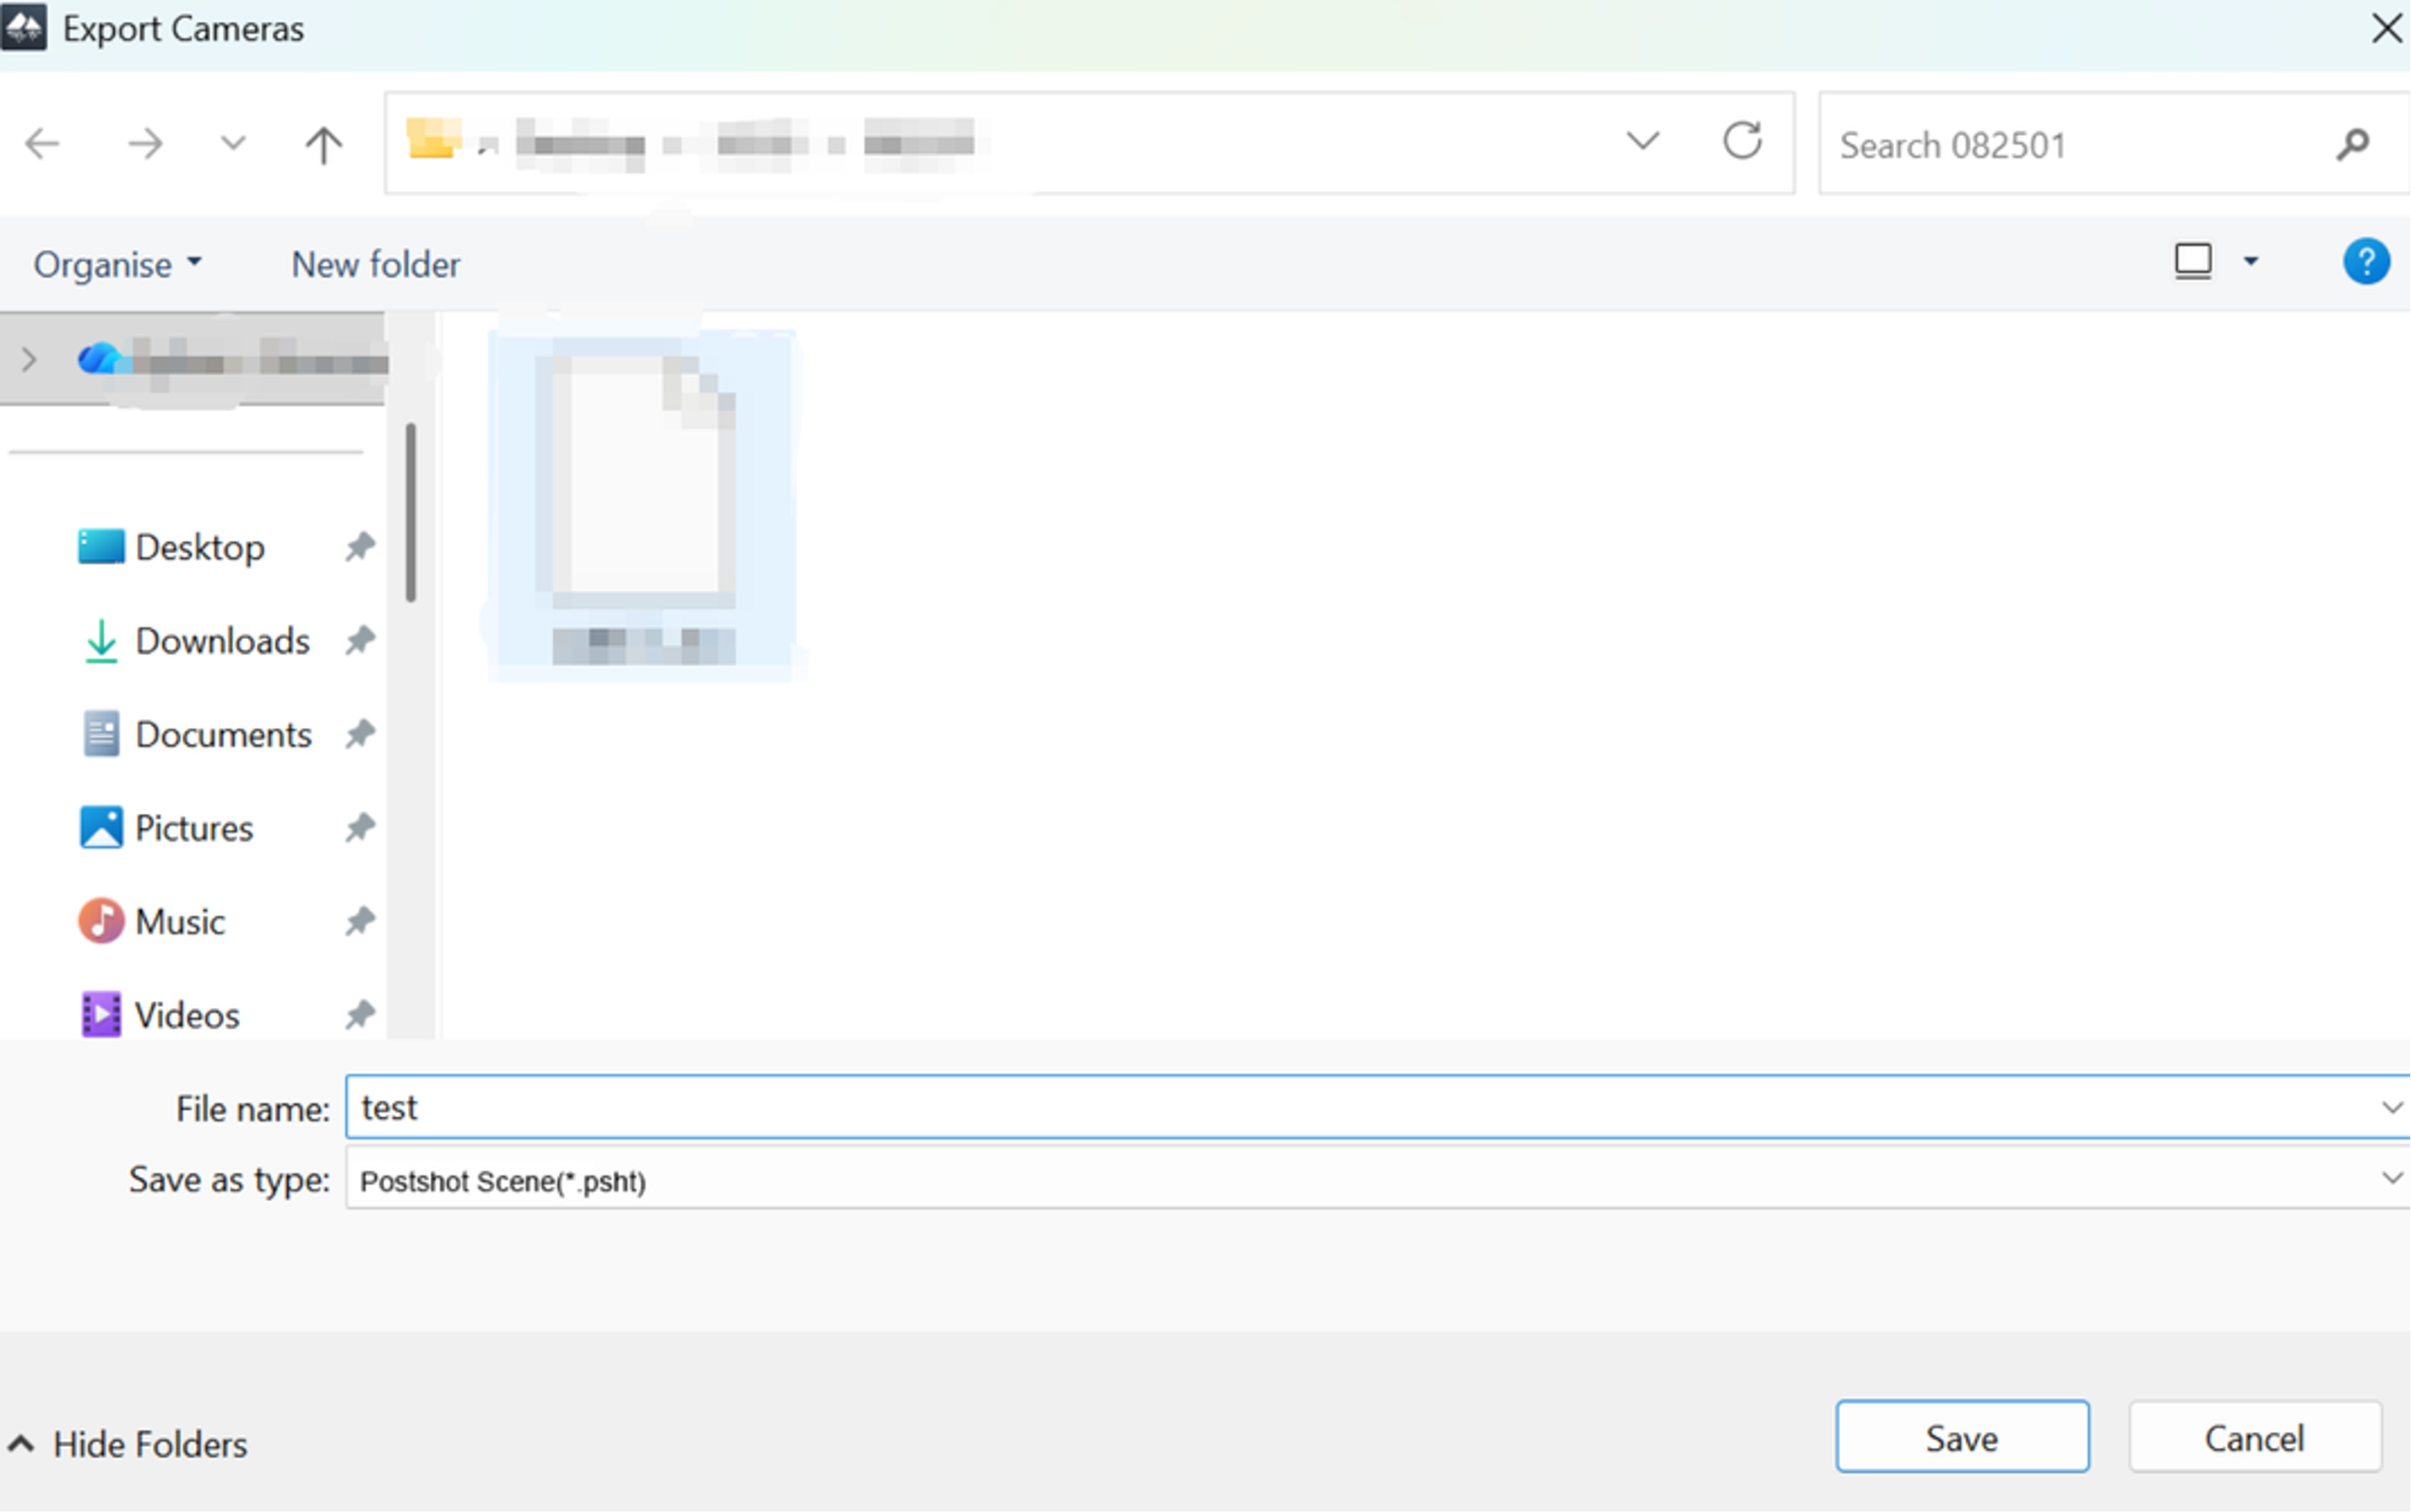Click Hide Folders

(x=130, y=1443)
